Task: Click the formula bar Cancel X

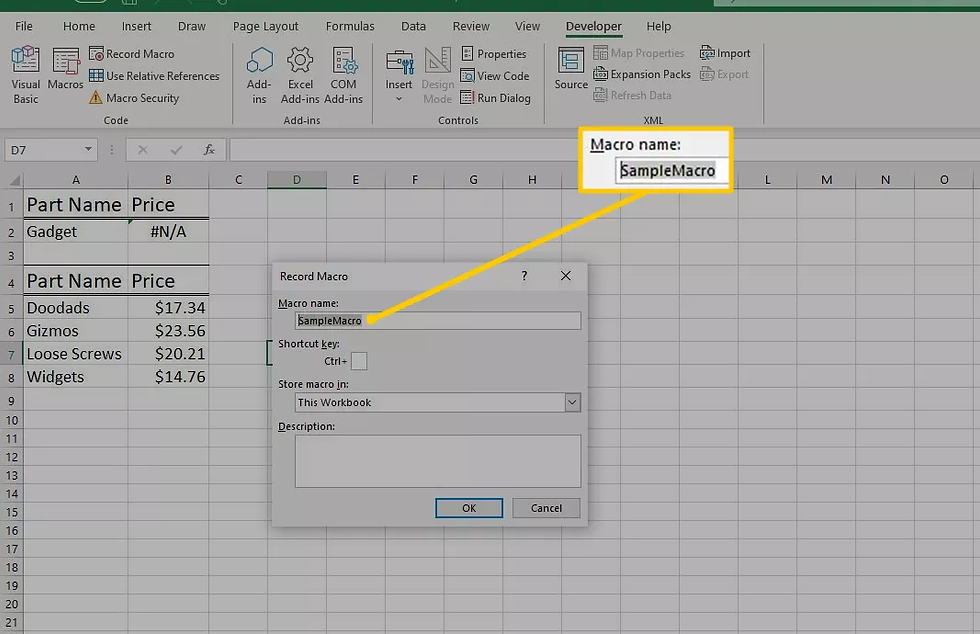Action: (x=142, y=150)
